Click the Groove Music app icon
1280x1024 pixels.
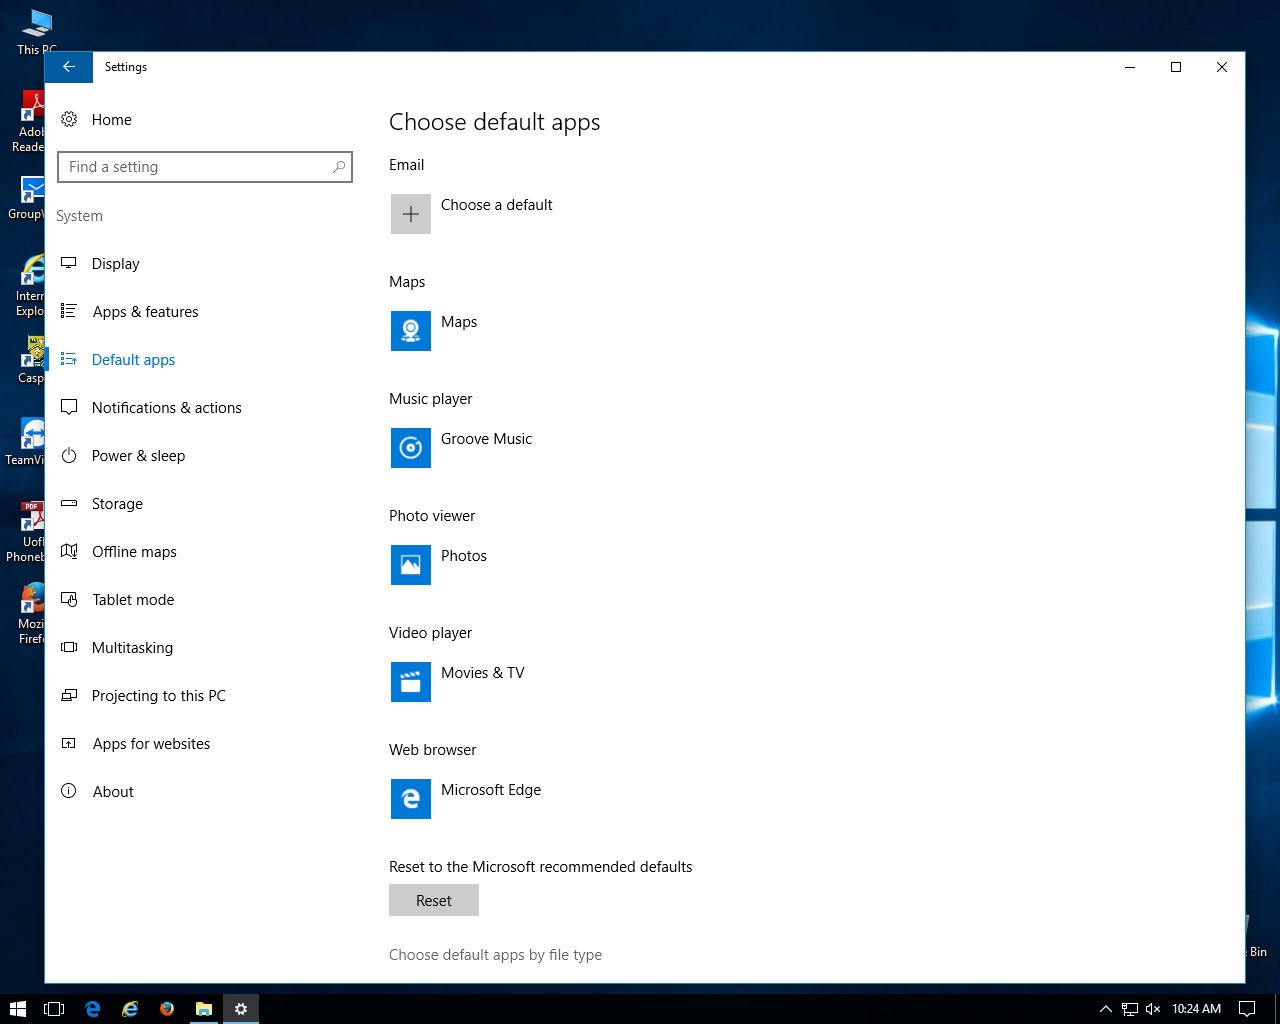(411, 448)
